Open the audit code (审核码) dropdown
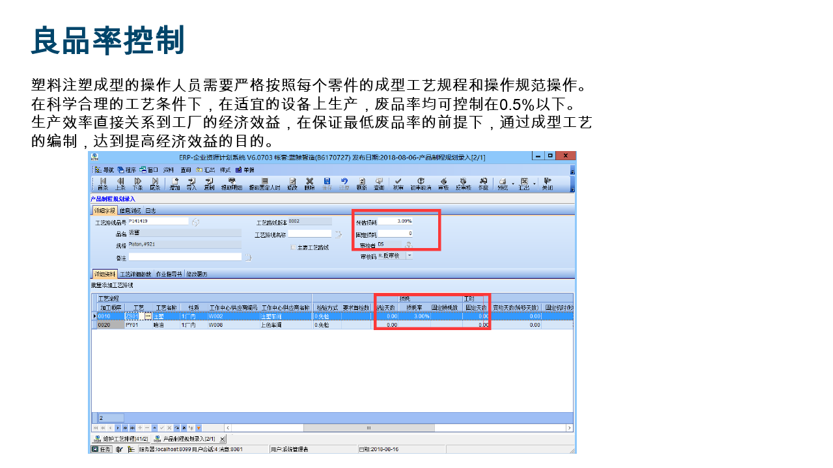The height and width of the screenshot is (468, 833). [x=409, y=256]
